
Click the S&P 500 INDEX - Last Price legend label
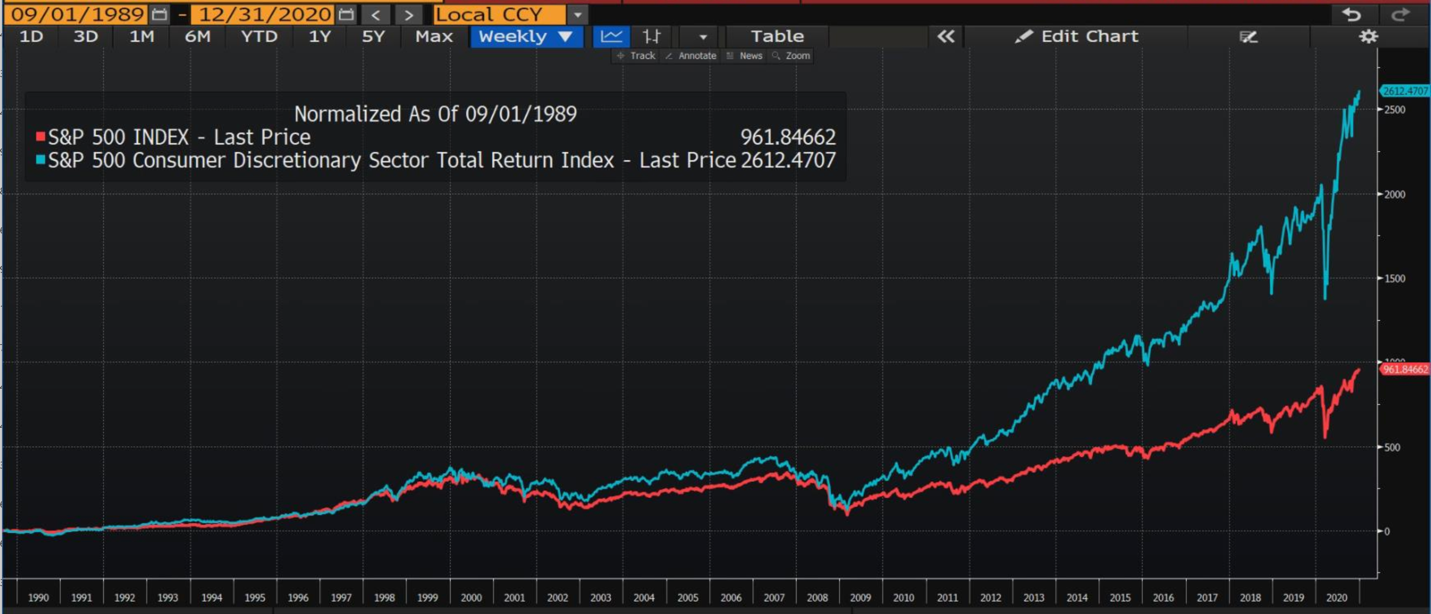179,137
